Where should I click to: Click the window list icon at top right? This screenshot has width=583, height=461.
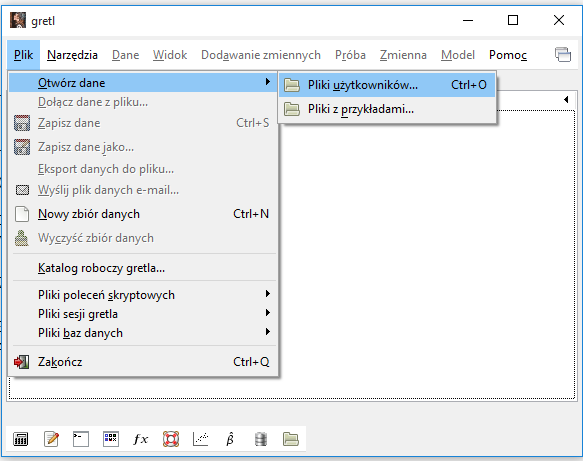(563, 55)
